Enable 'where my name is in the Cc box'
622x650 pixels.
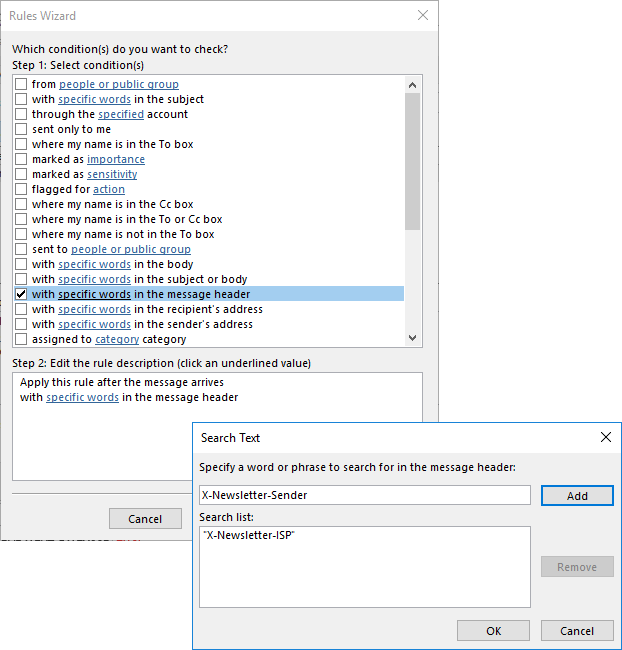[21, 204]
